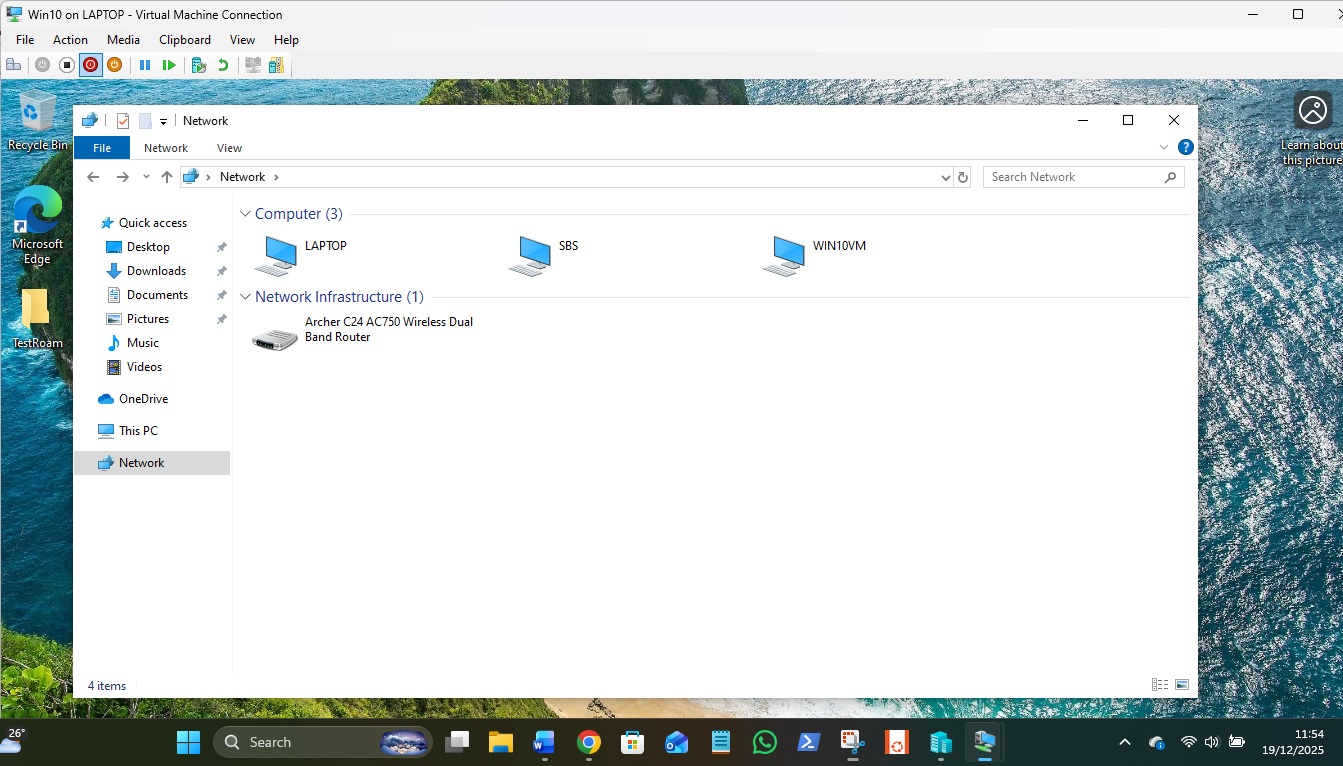
Task: Open the View ribbon tab
Action: (229, 148)
